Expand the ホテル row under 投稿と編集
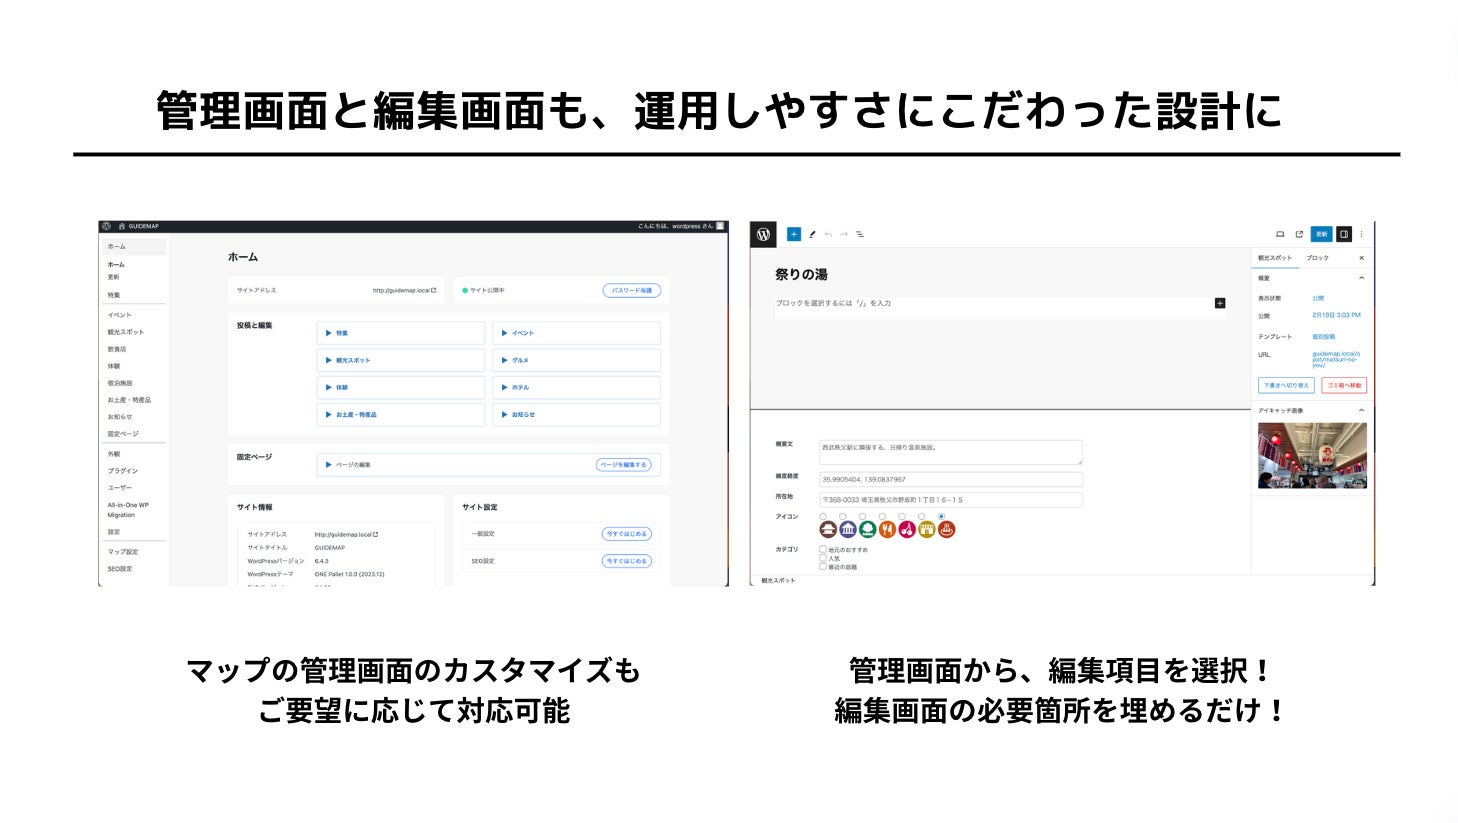Screen dimensions: 1458x823 click(577, 387)
